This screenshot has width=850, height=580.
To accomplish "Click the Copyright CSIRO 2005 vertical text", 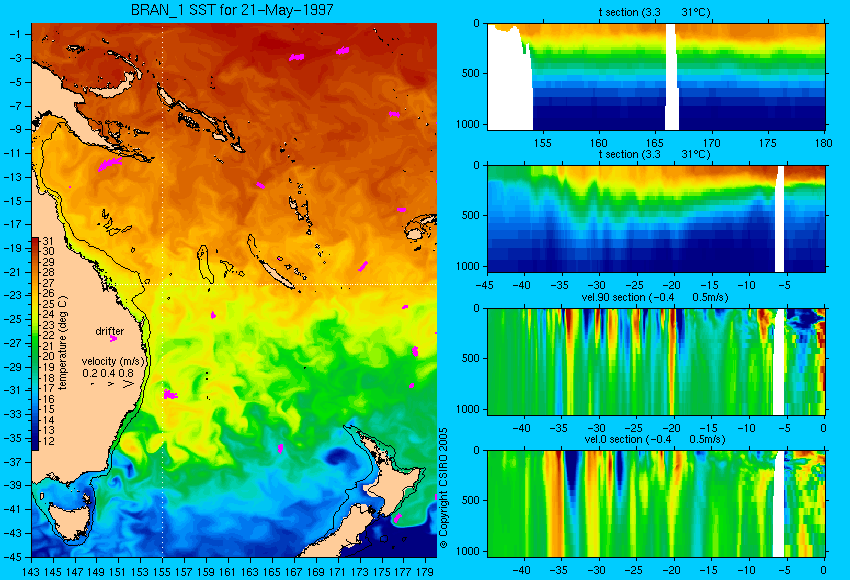I will coord(443,489).
